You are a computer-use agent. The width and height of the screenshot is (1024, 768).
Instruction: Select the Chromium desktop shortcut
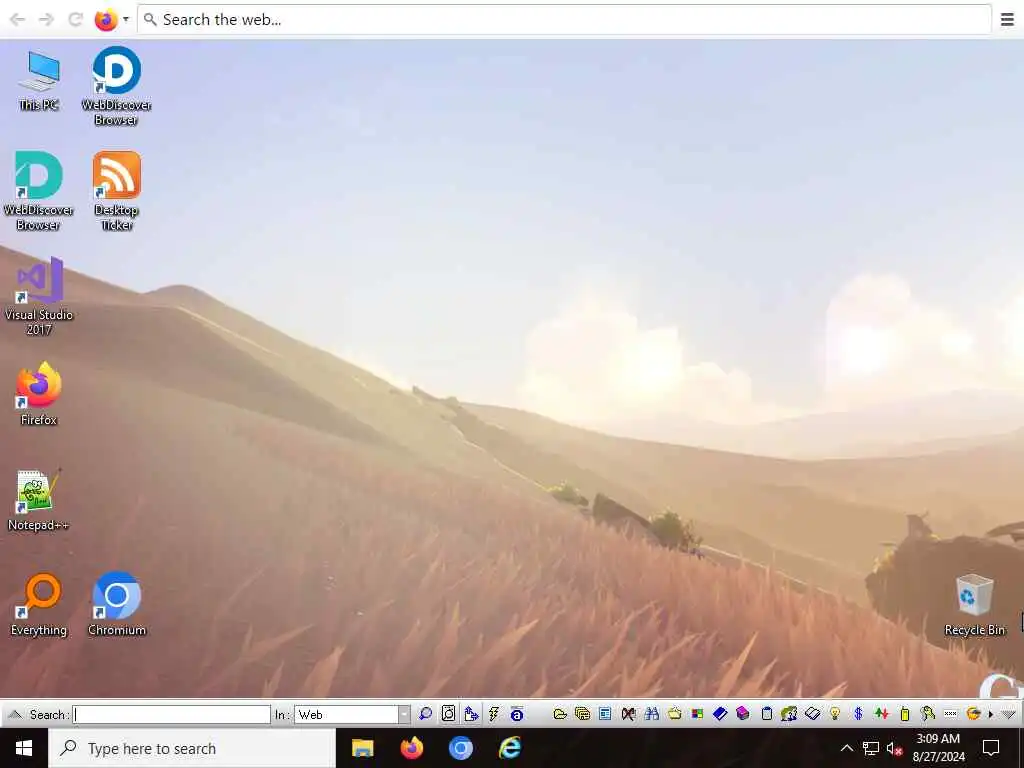[116, 604]
